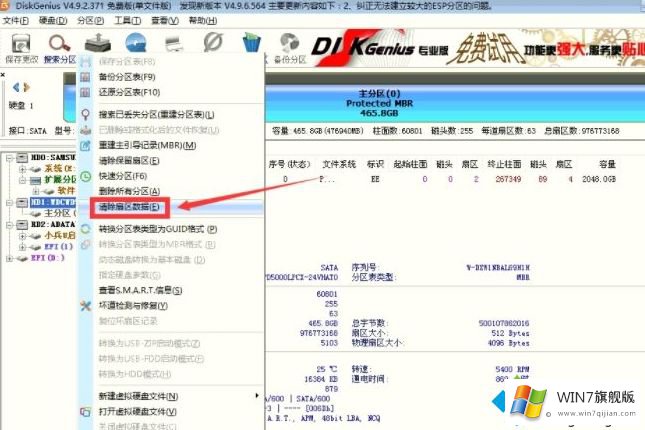The image size is (645, 430).
Task: Click the blue disc quick partition toolbar icon
Action: (x=136, y=43)
